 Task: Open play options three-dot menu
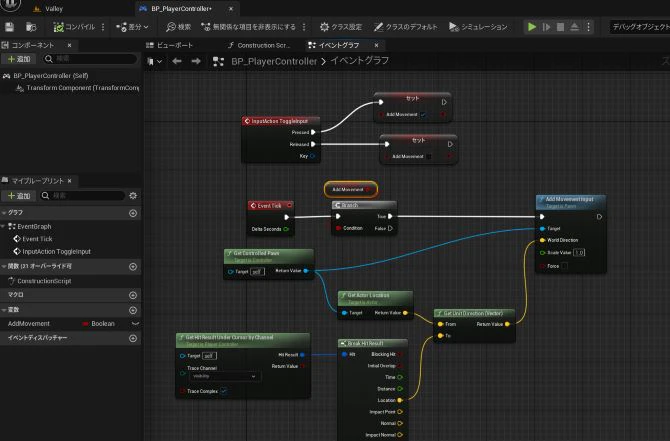[x=588, y=27]
